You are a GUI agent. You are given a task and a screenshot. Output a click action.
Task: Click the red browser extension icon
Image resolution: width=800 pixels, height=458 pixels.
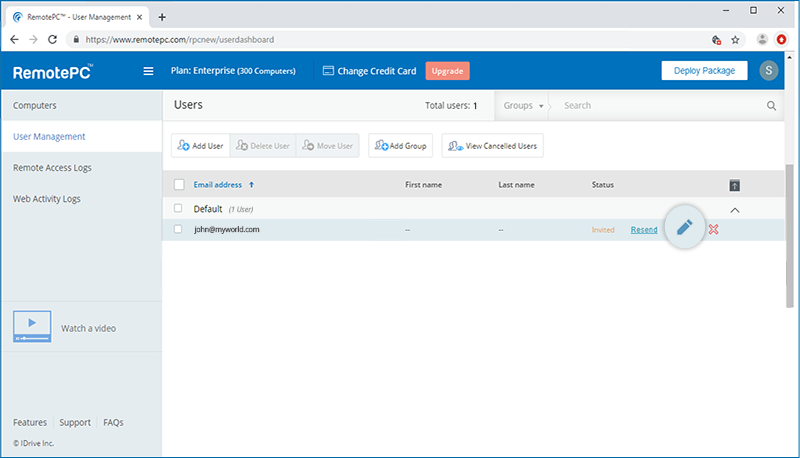coord(781,39)
